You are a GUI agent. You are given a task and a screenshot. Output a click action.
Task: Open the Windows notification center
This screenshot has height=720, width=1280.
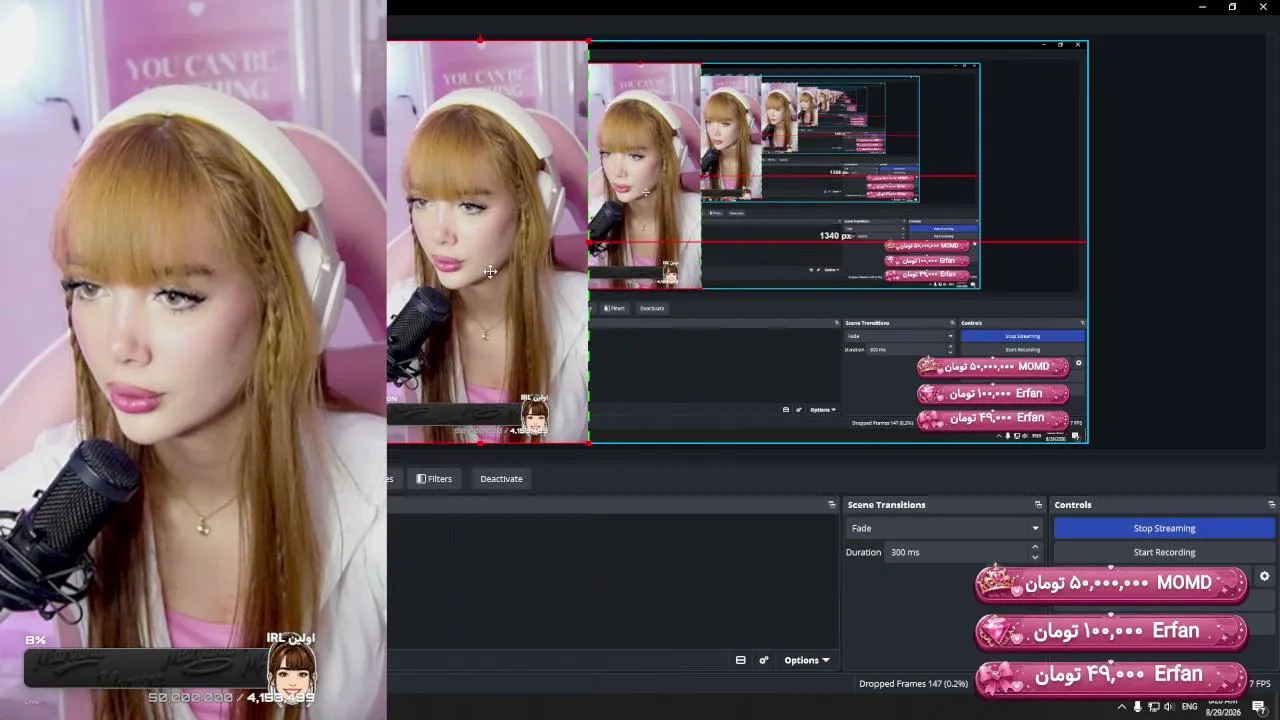click(1259, 707)
